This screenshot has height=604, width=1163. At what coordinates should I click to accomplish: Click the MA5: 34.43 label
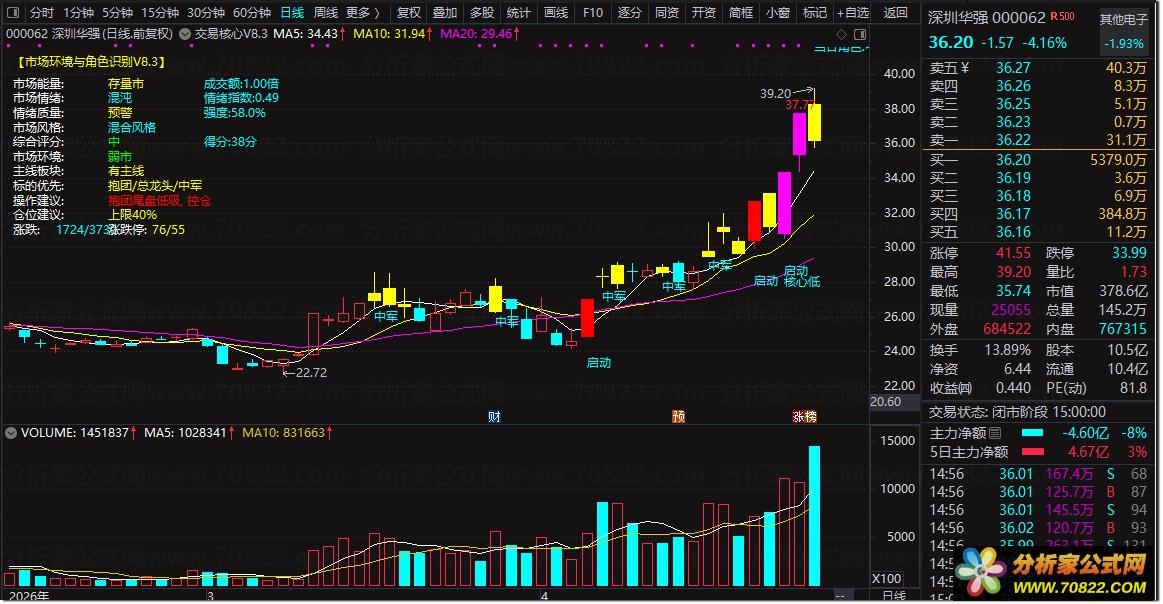[308, 34]
